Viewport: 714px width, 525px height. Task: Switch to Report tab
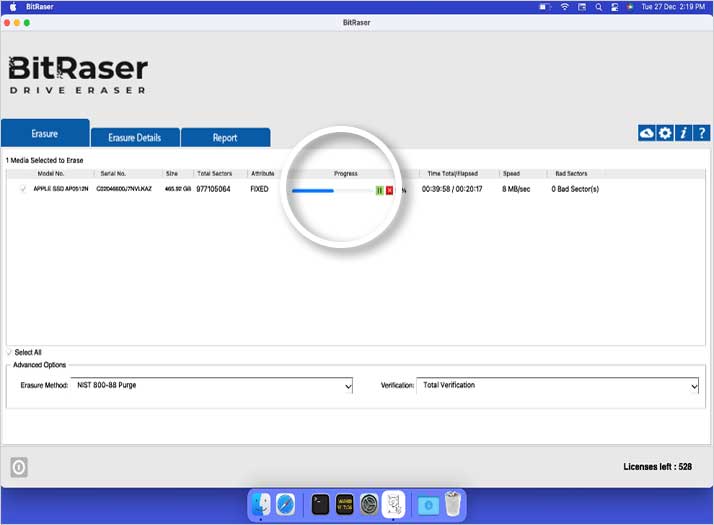click(225, 138)
